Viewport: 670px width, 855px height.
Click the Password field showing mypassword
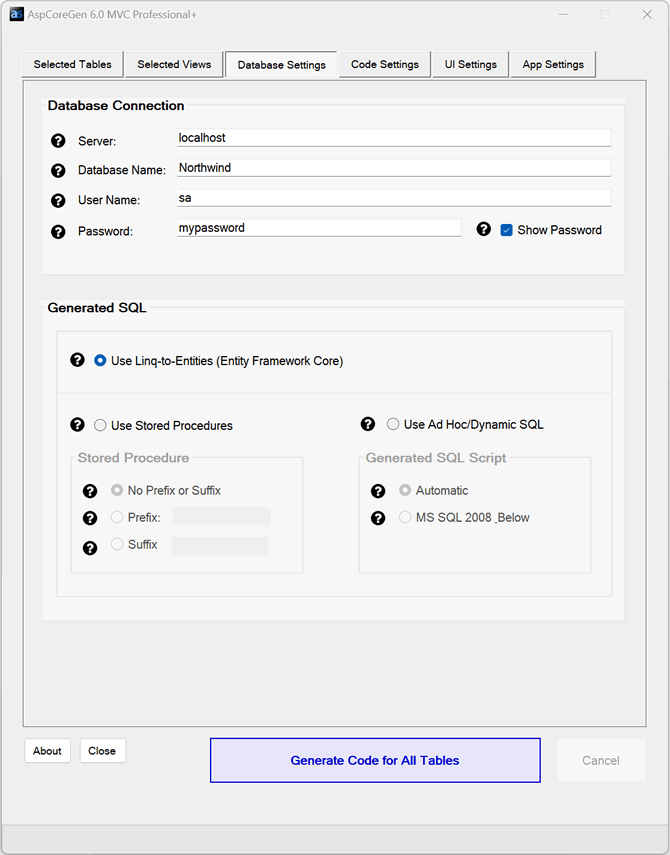click(x=319, y=228)
